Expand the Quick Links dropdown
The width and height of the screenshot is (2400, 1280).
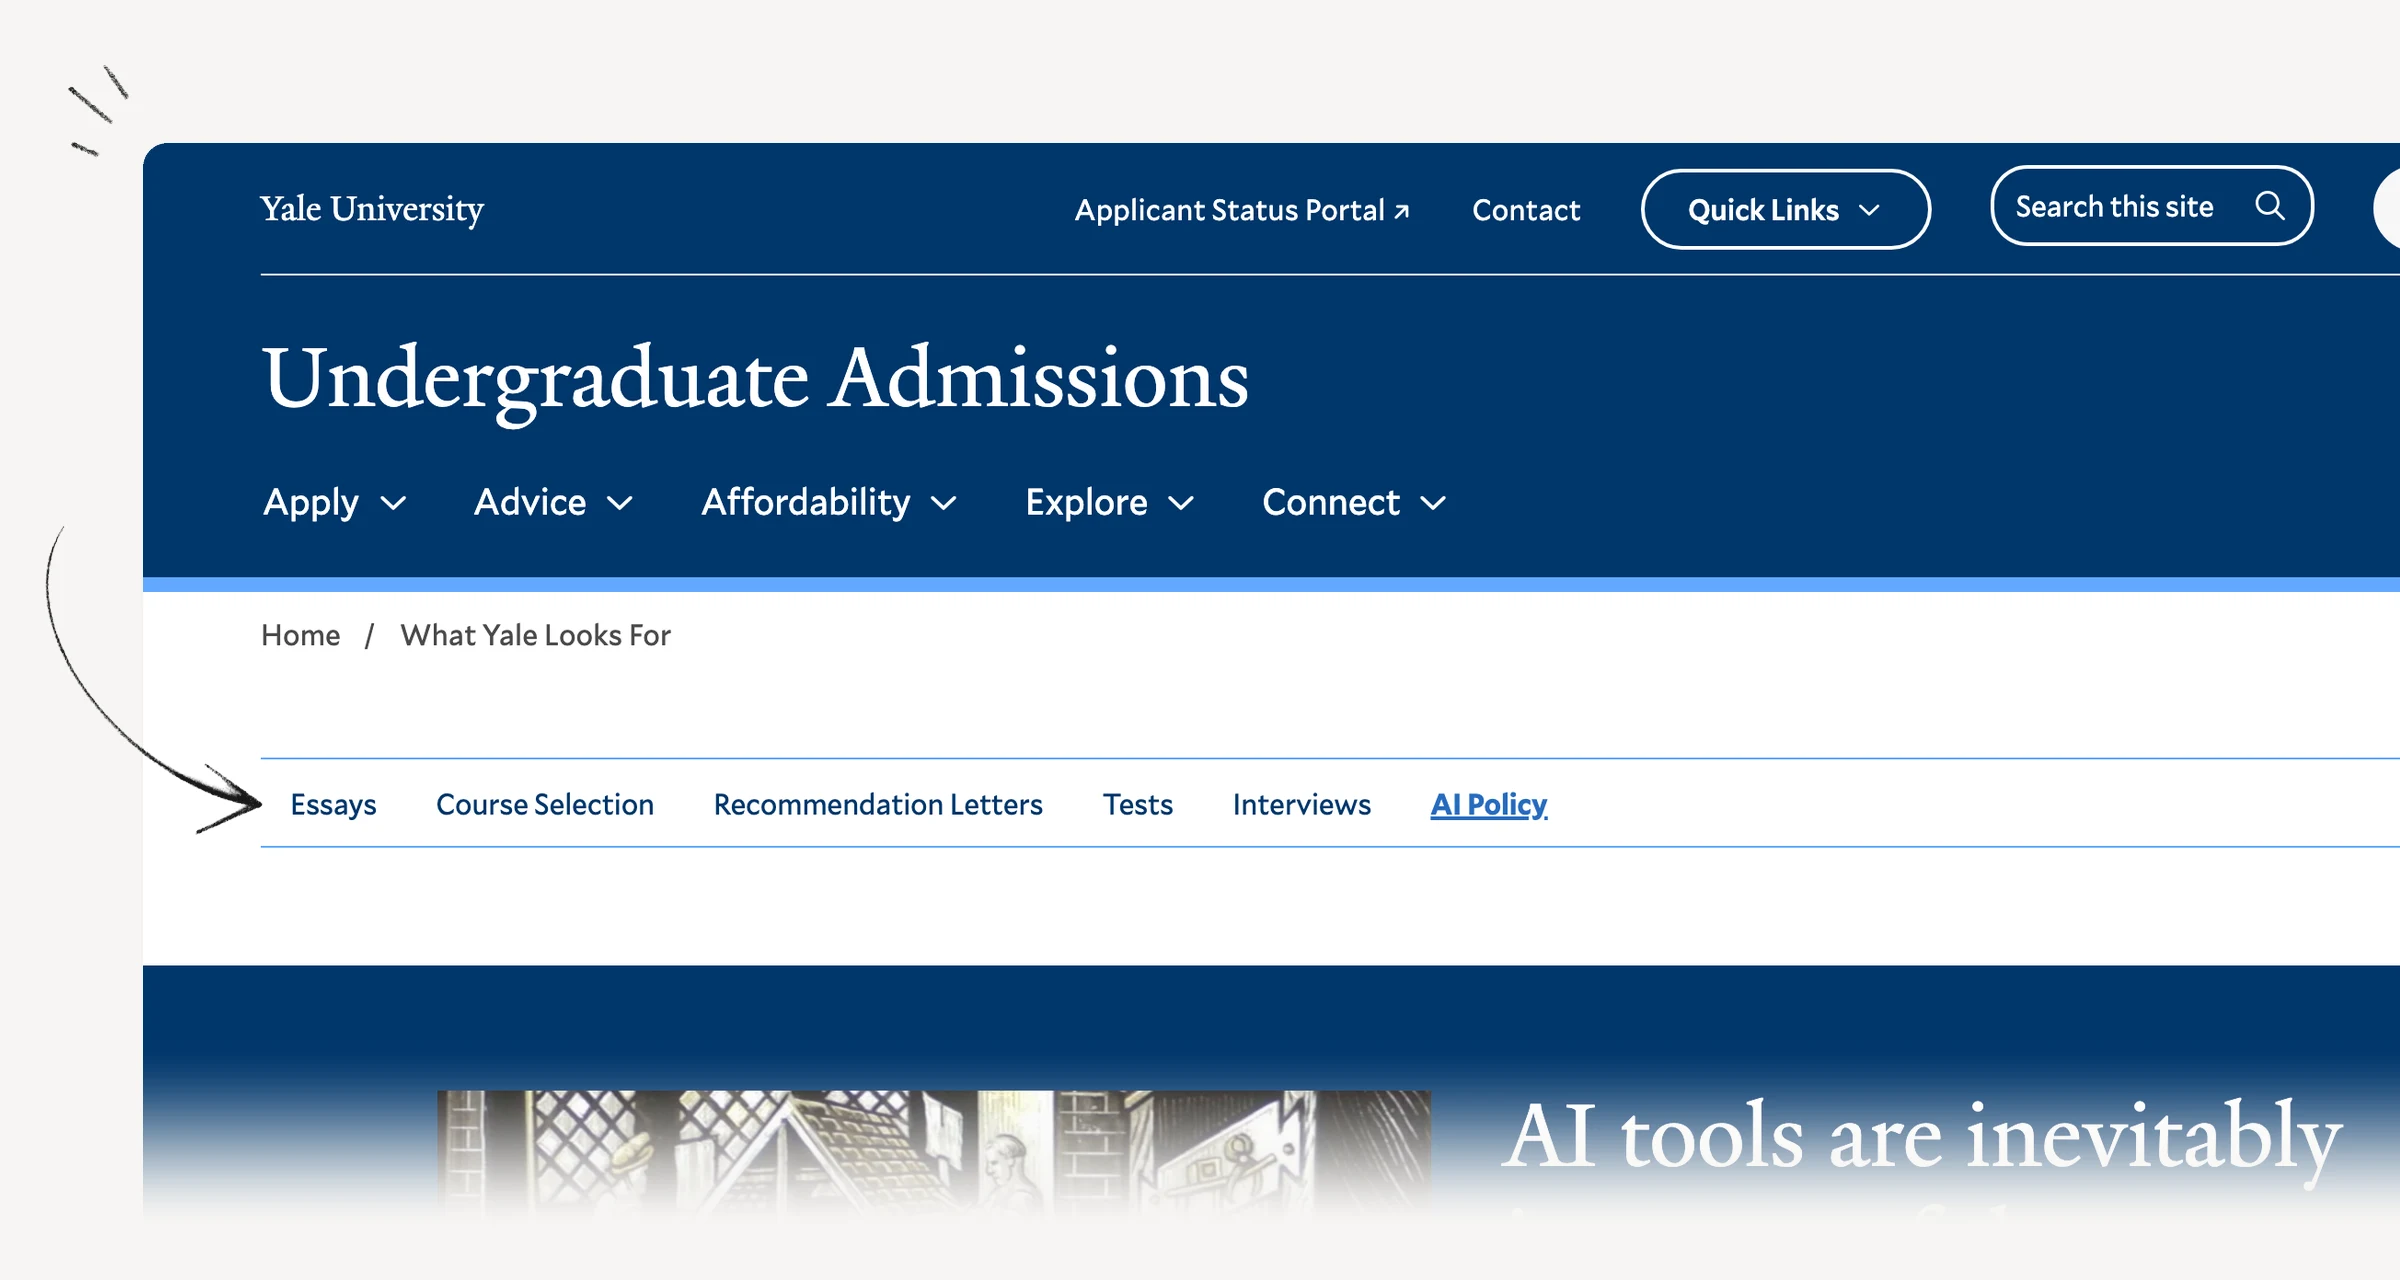tap(1785, 210)
